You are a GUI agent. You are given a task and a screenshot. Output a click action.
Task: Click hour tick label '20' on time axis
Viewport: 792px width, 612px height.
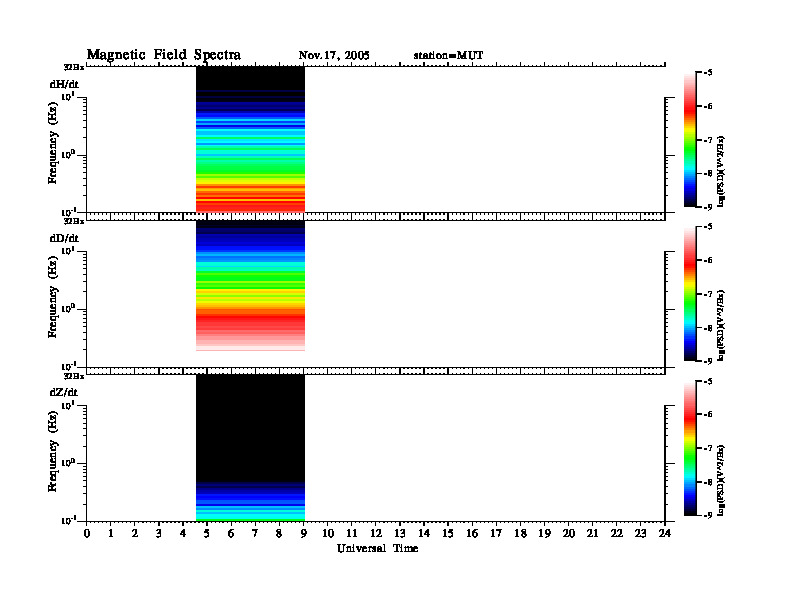[569, 533]
